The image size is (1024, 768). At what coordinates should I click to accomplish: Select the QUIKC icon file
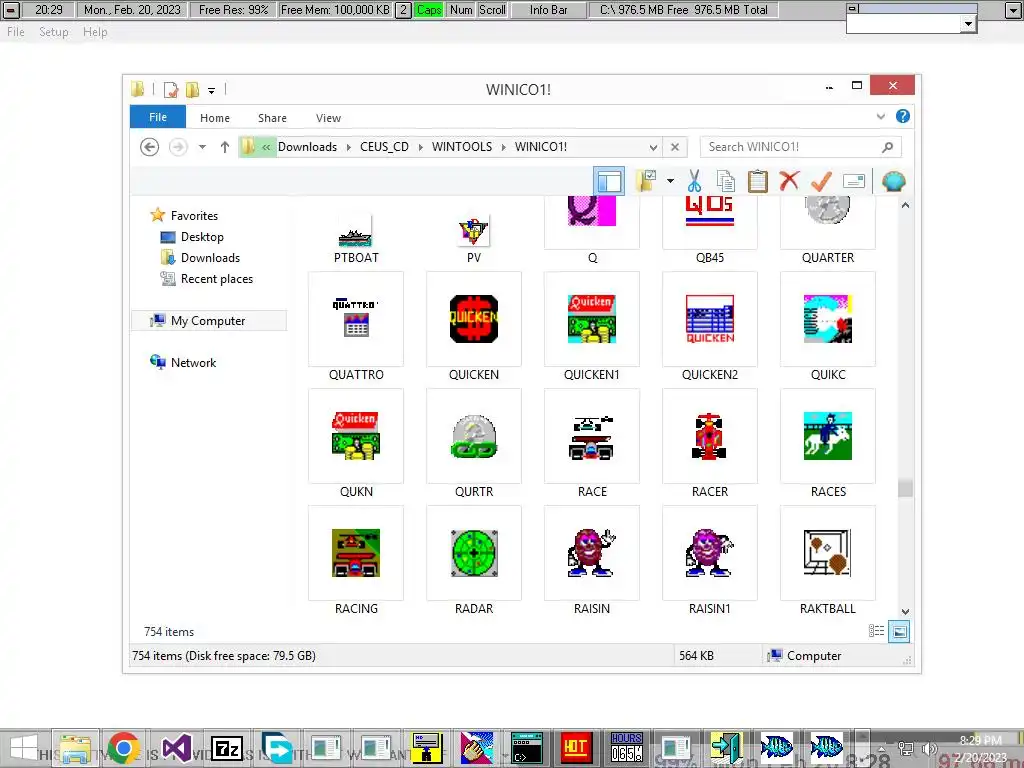point(828,327)
